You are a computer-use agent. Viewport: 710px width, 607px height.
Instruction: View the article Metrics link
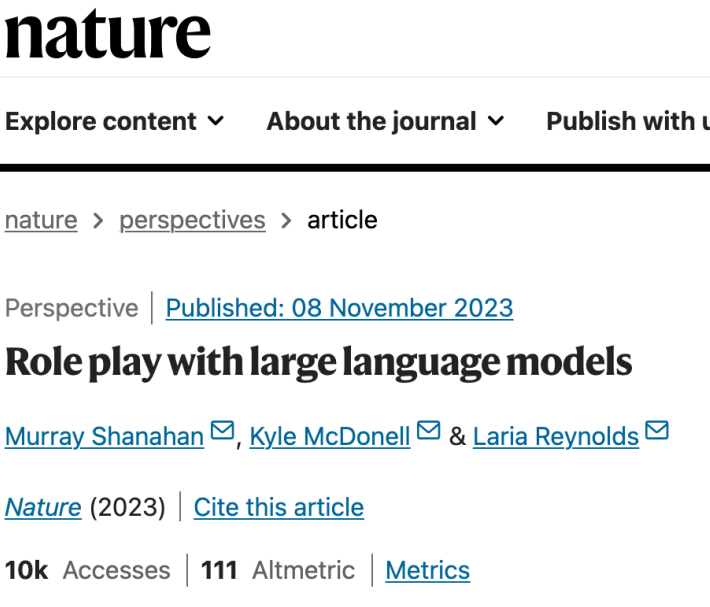pos(427,570)
